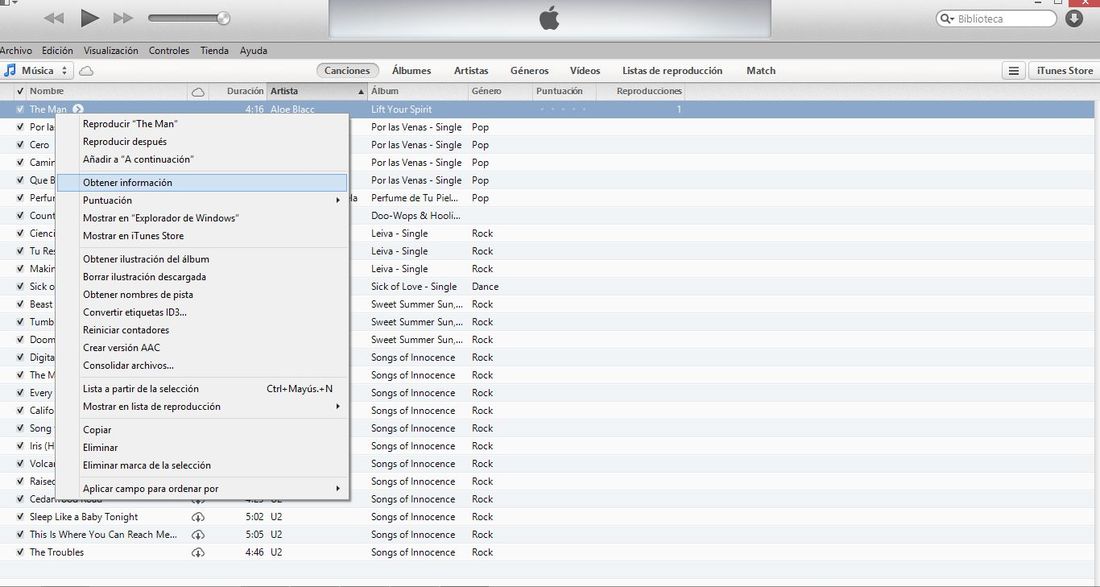Click the iCloud status column header
Screen dimensions: 1100x587
click(x=198, y=91)
